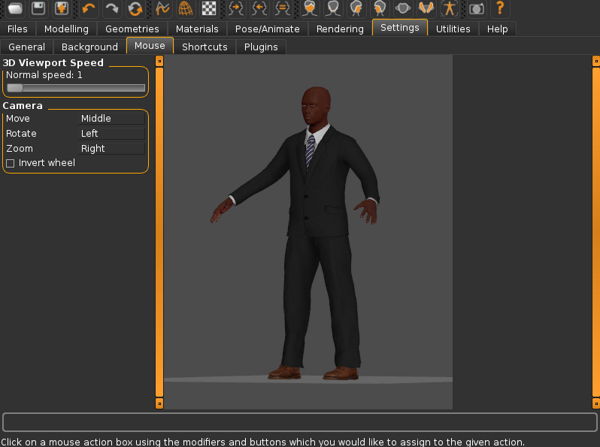The height and width of the screenshot is (447, 600).
Task: Toggle the smooth subdivision icon
Action: (x=162, y=9)
